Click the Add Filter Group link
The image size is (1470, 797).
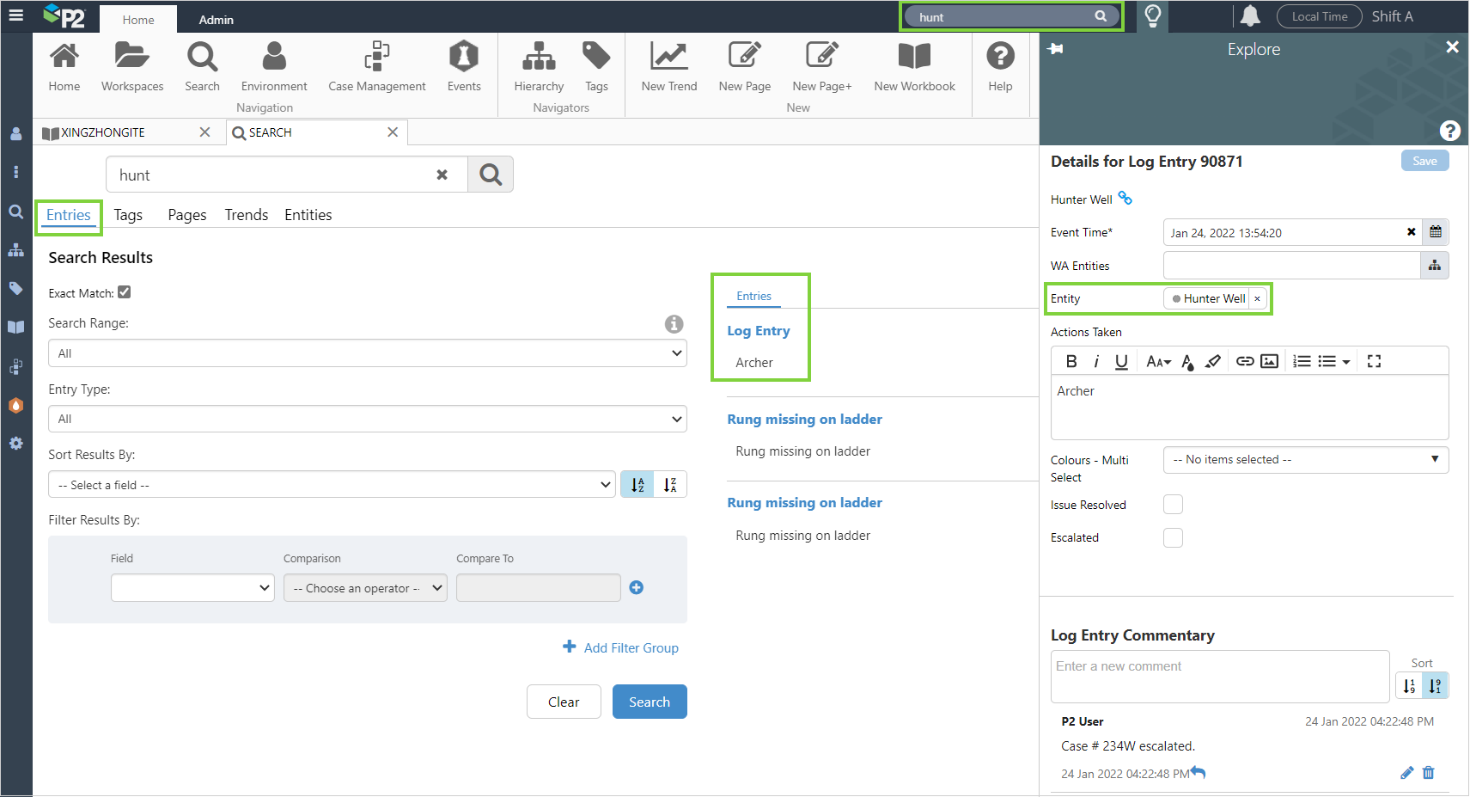pos(621,648)
